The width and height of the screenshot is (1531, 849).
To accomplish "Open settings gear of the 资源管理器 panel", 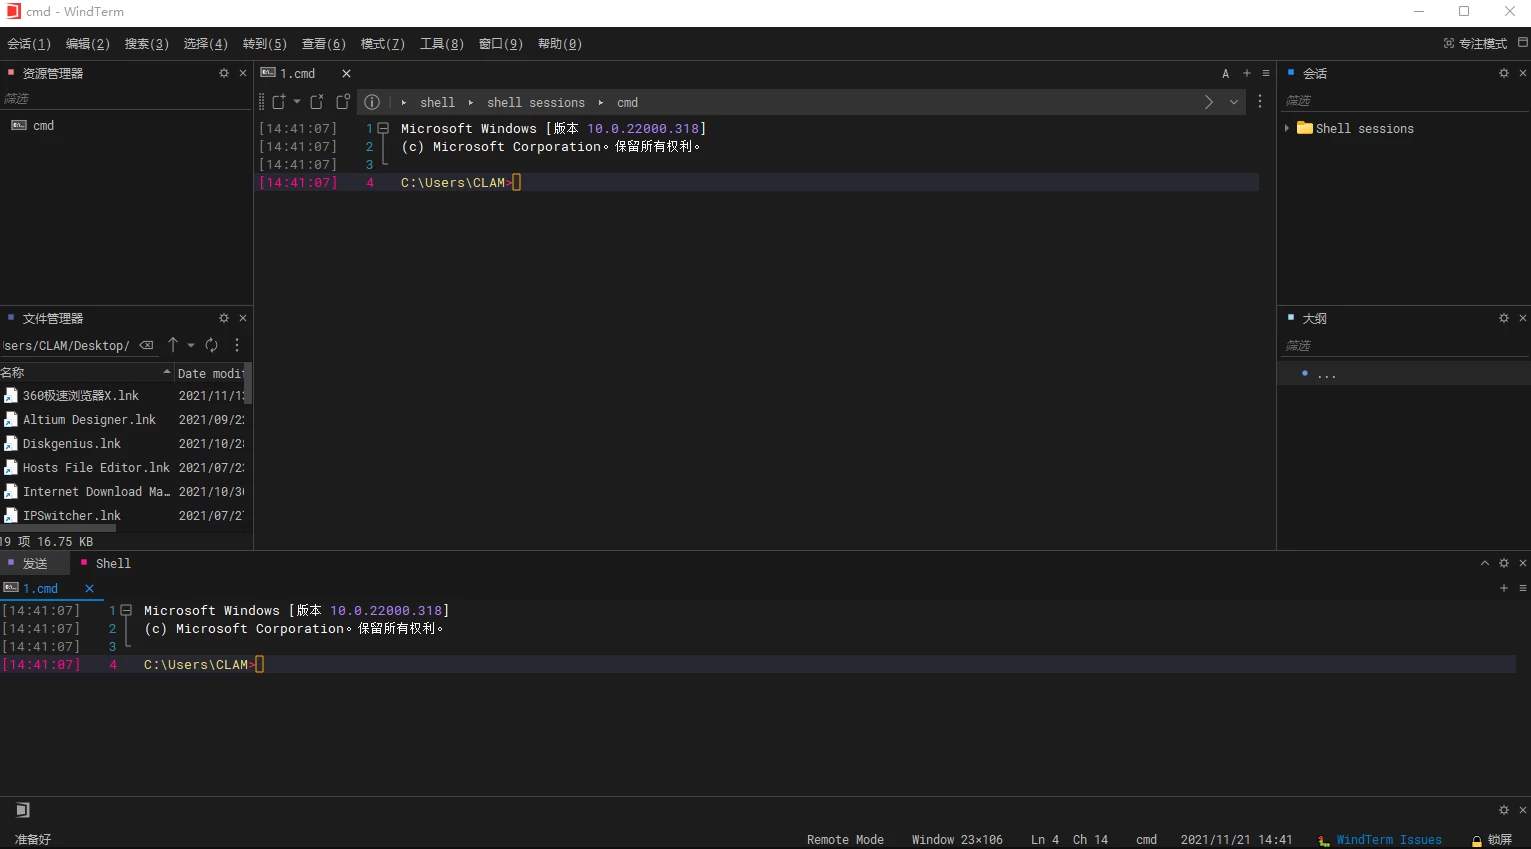I will coord(224,73).
